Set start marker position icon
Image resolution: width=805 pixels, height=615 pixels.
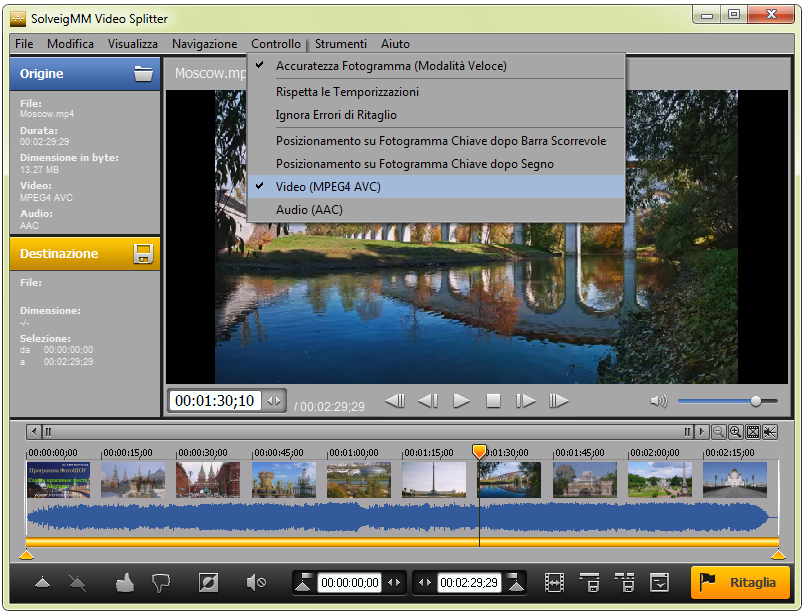click(303, 583)
